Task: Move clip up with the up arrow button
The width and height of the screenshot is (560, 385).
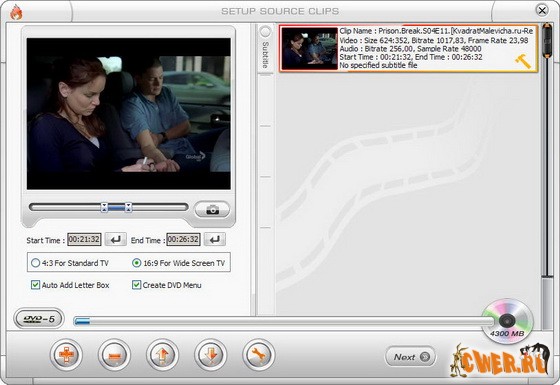Action: pyautogui.click(x=162, y=355)
